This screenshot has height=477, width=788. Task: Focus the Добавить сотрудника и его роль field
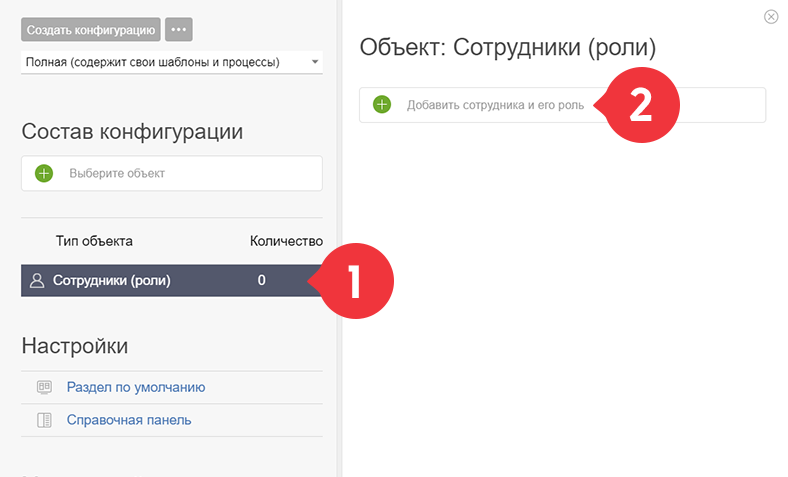click(562, 105)
